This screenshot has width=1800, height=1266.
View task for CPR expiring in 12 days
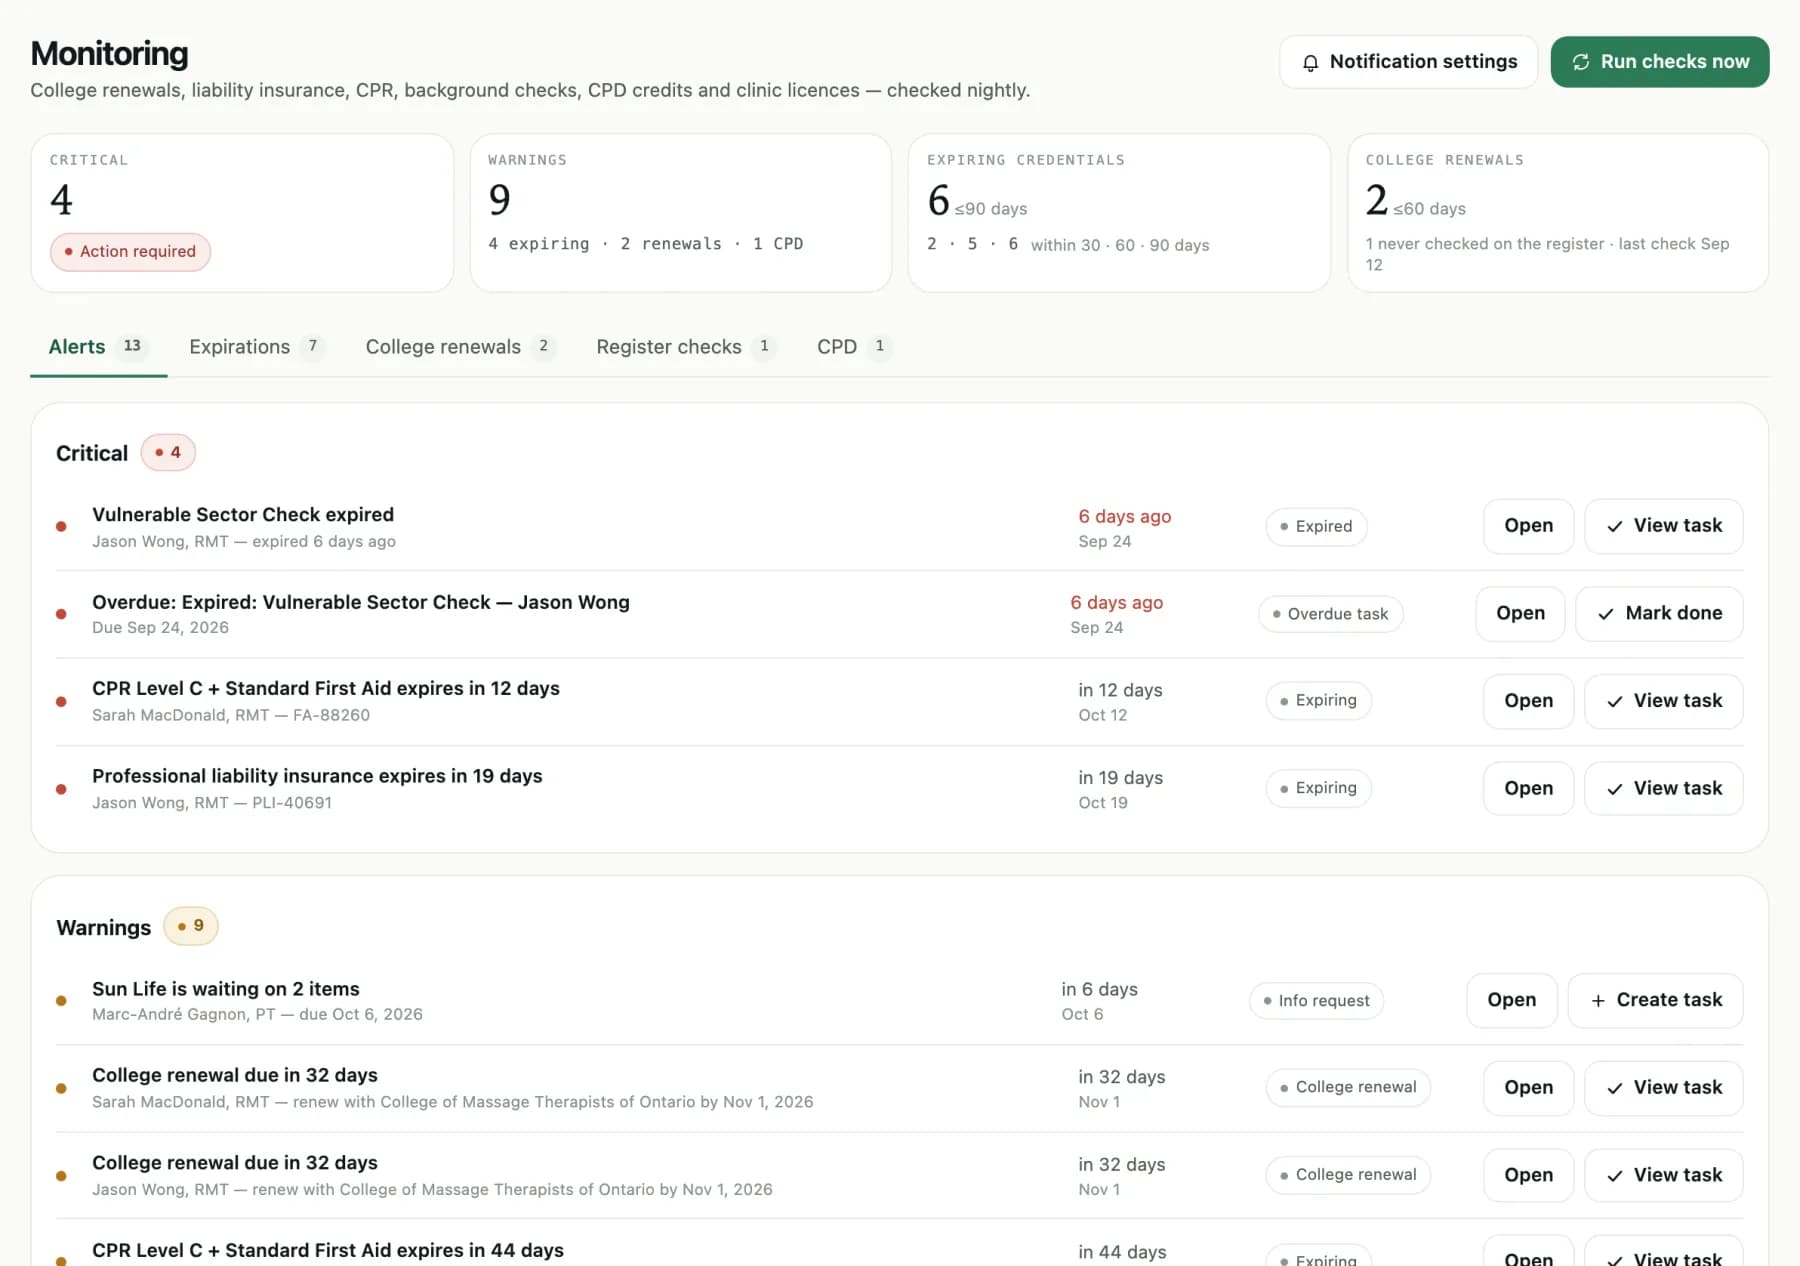(1664, 701)
